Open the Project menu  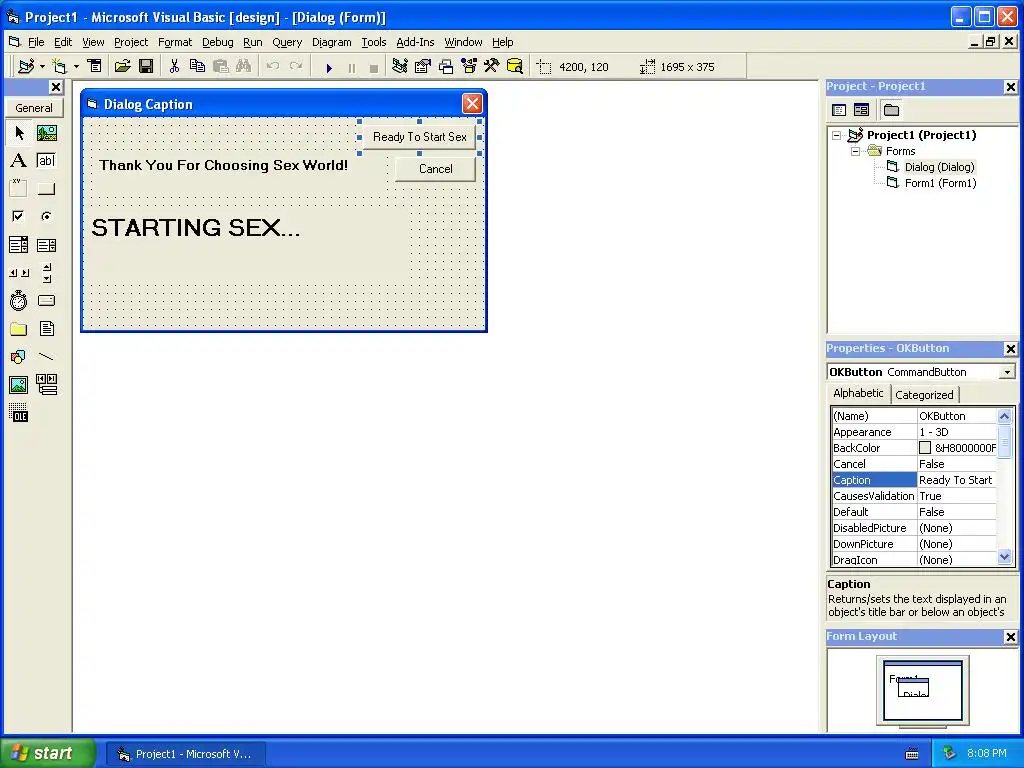coord(131,42)
